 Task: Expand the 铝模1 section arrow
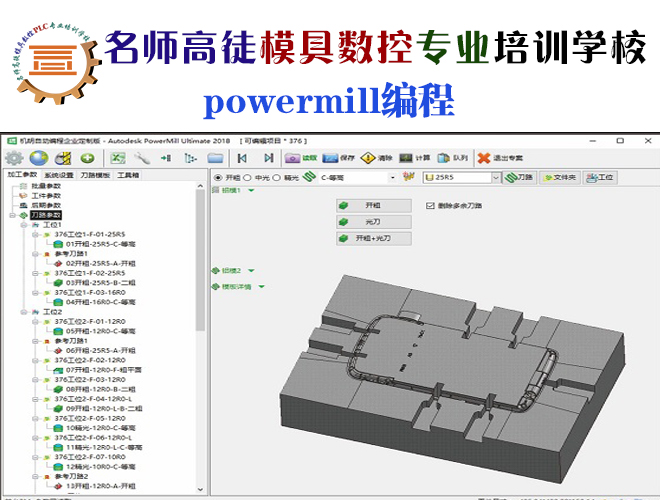point(251,191)
